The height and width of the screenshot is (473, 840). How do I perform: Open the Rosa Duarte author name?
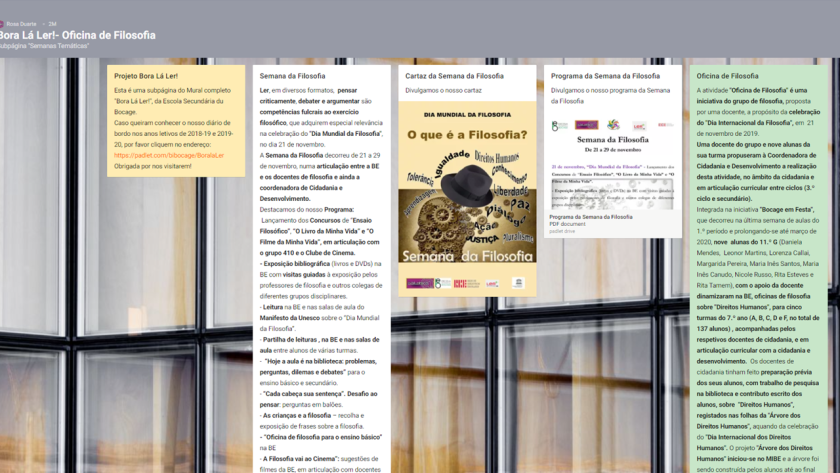point(20,23)
